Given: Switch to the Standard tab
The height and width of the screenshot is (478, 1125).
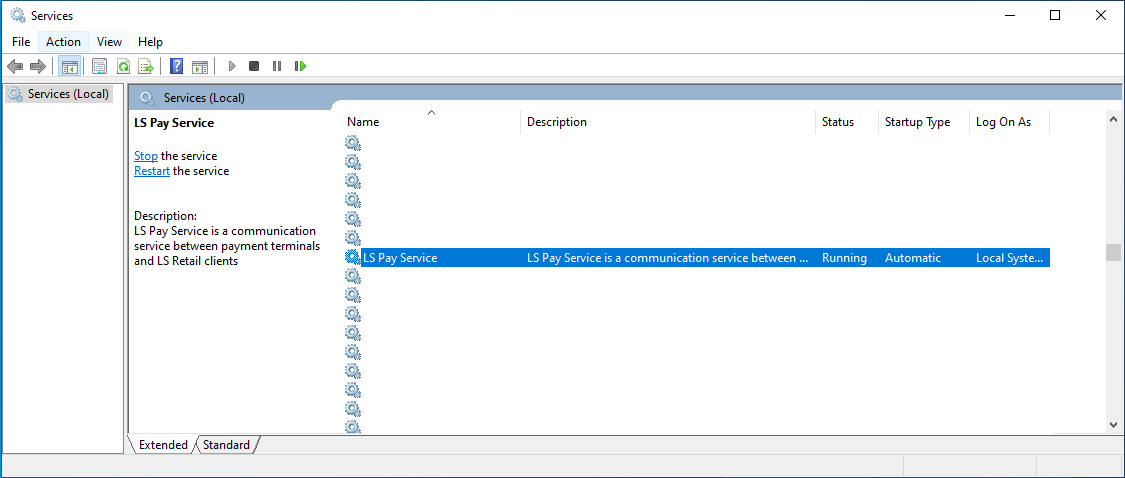Looking at the screenshot, I should point(227,445).
